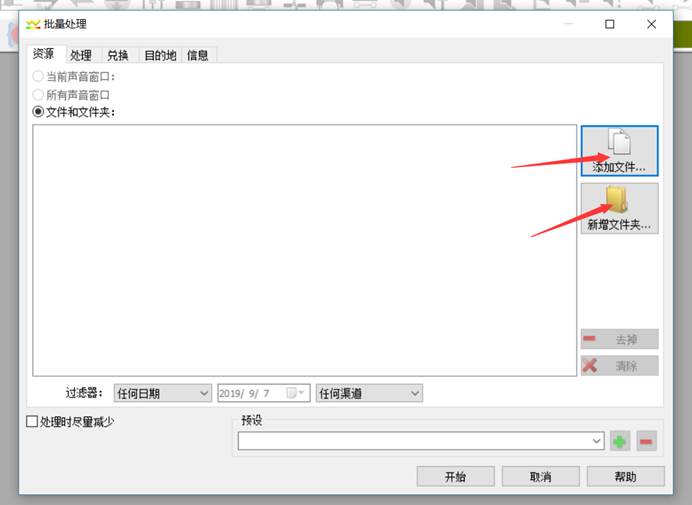Click inside the files and folders list

[305, 250]
